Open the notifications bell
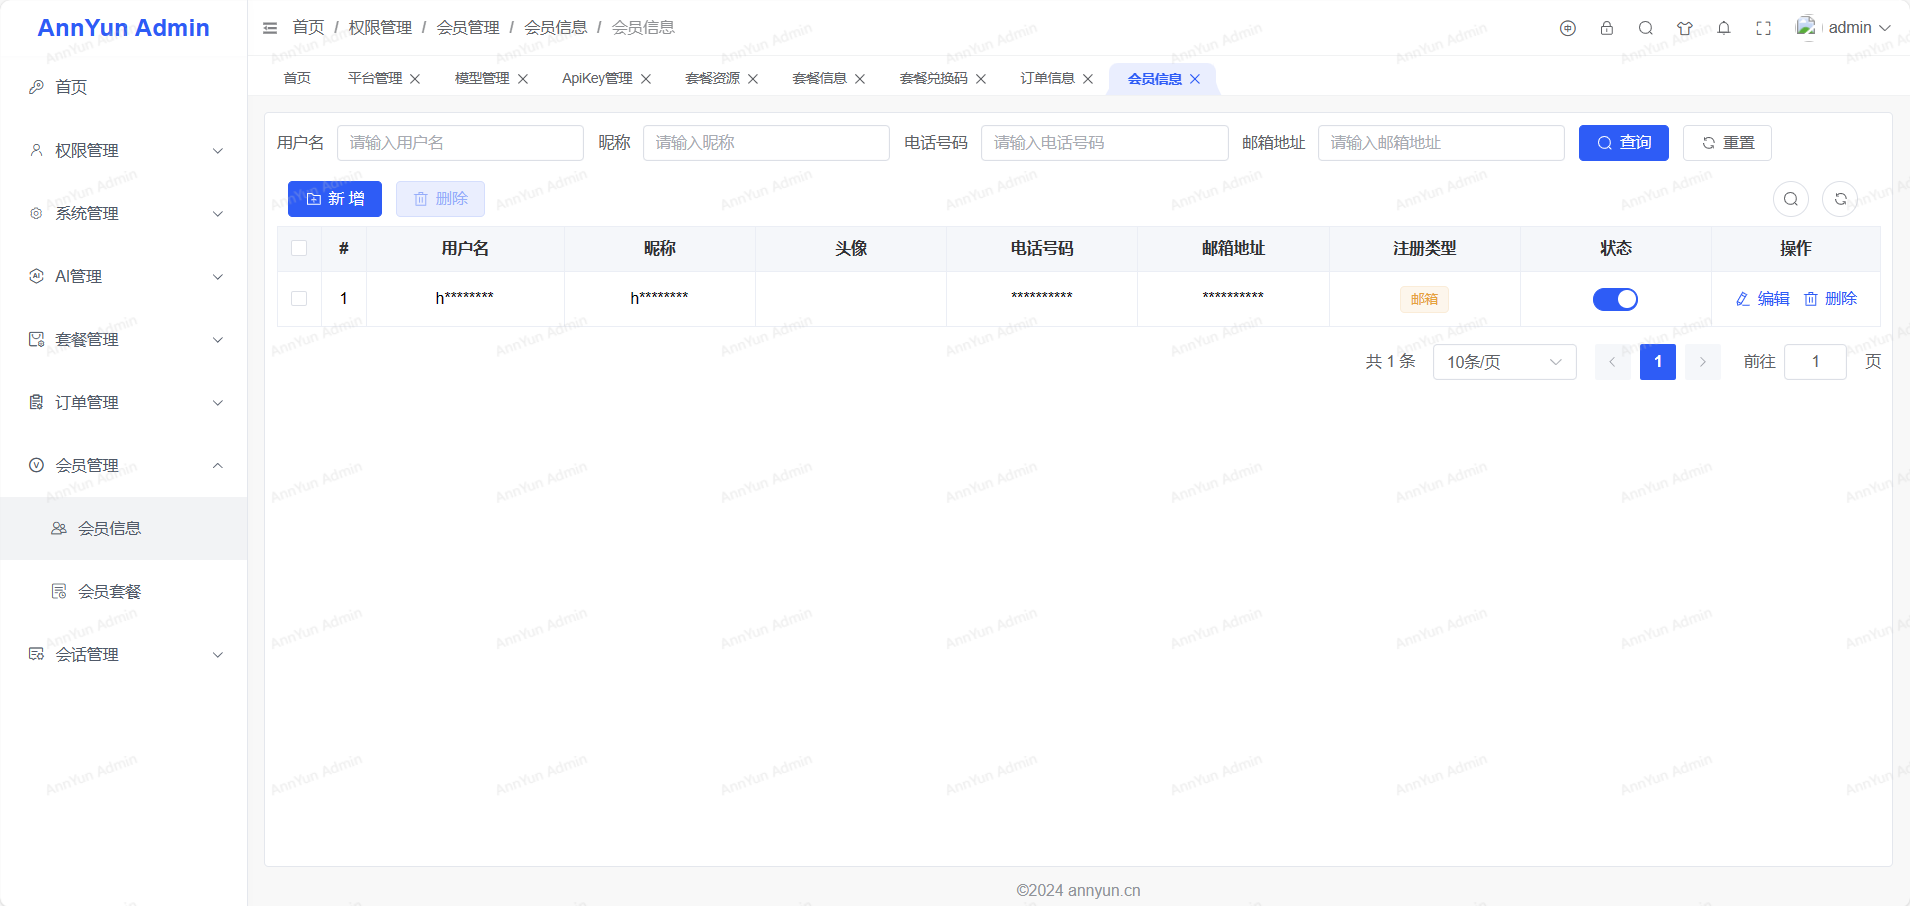 click(x=1724, y=28)
